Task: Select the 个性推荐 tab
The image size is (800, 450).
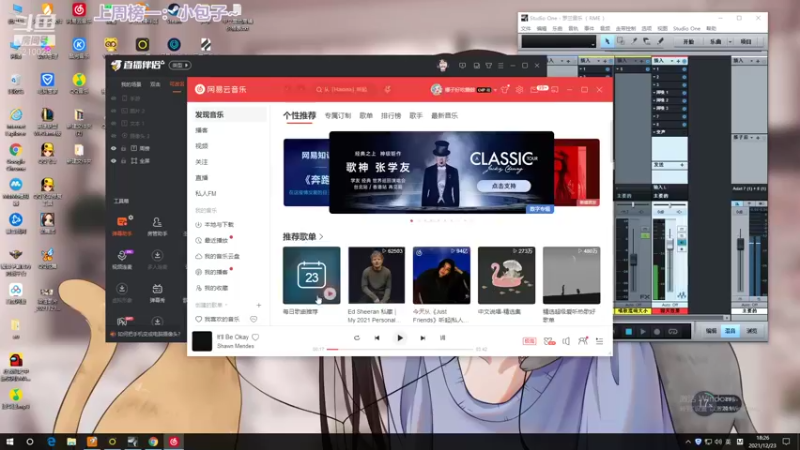Action: [x=299, y=116]
